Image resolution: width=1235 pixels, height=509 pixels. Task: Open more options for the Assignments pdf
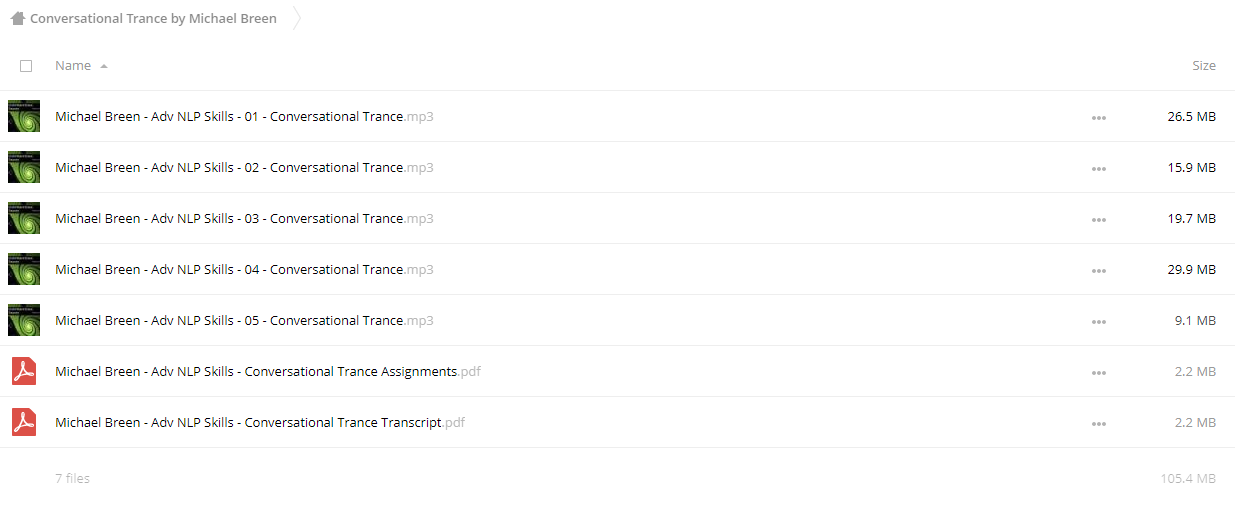1099,372
